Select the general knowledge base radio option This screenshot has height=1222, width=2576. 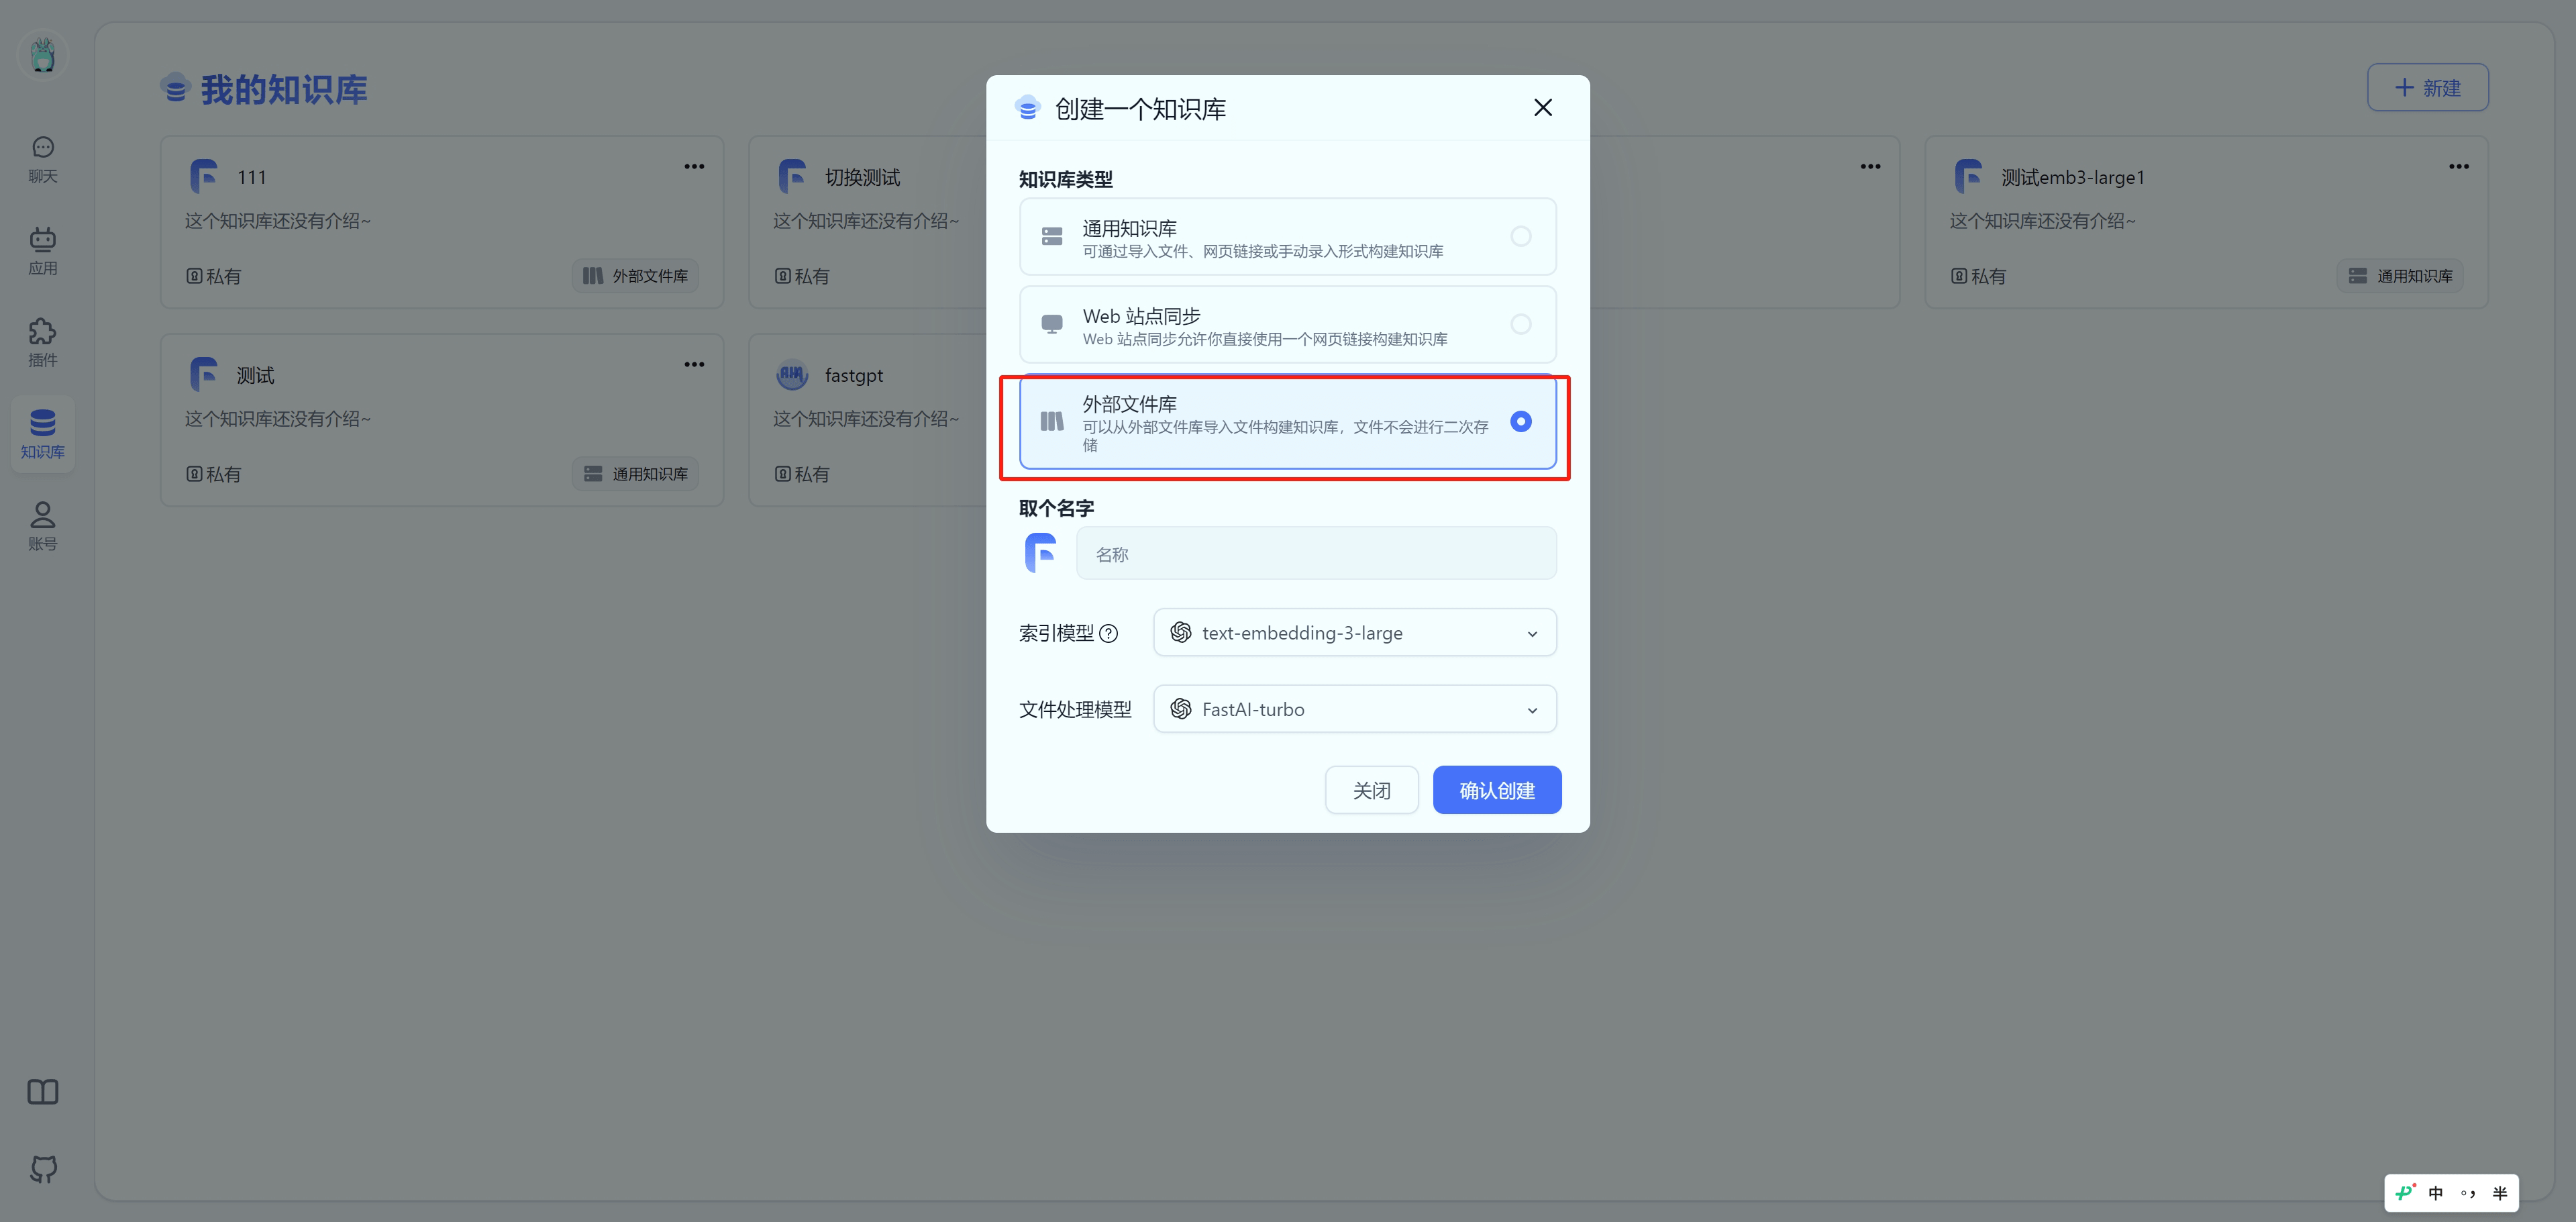1520,237
